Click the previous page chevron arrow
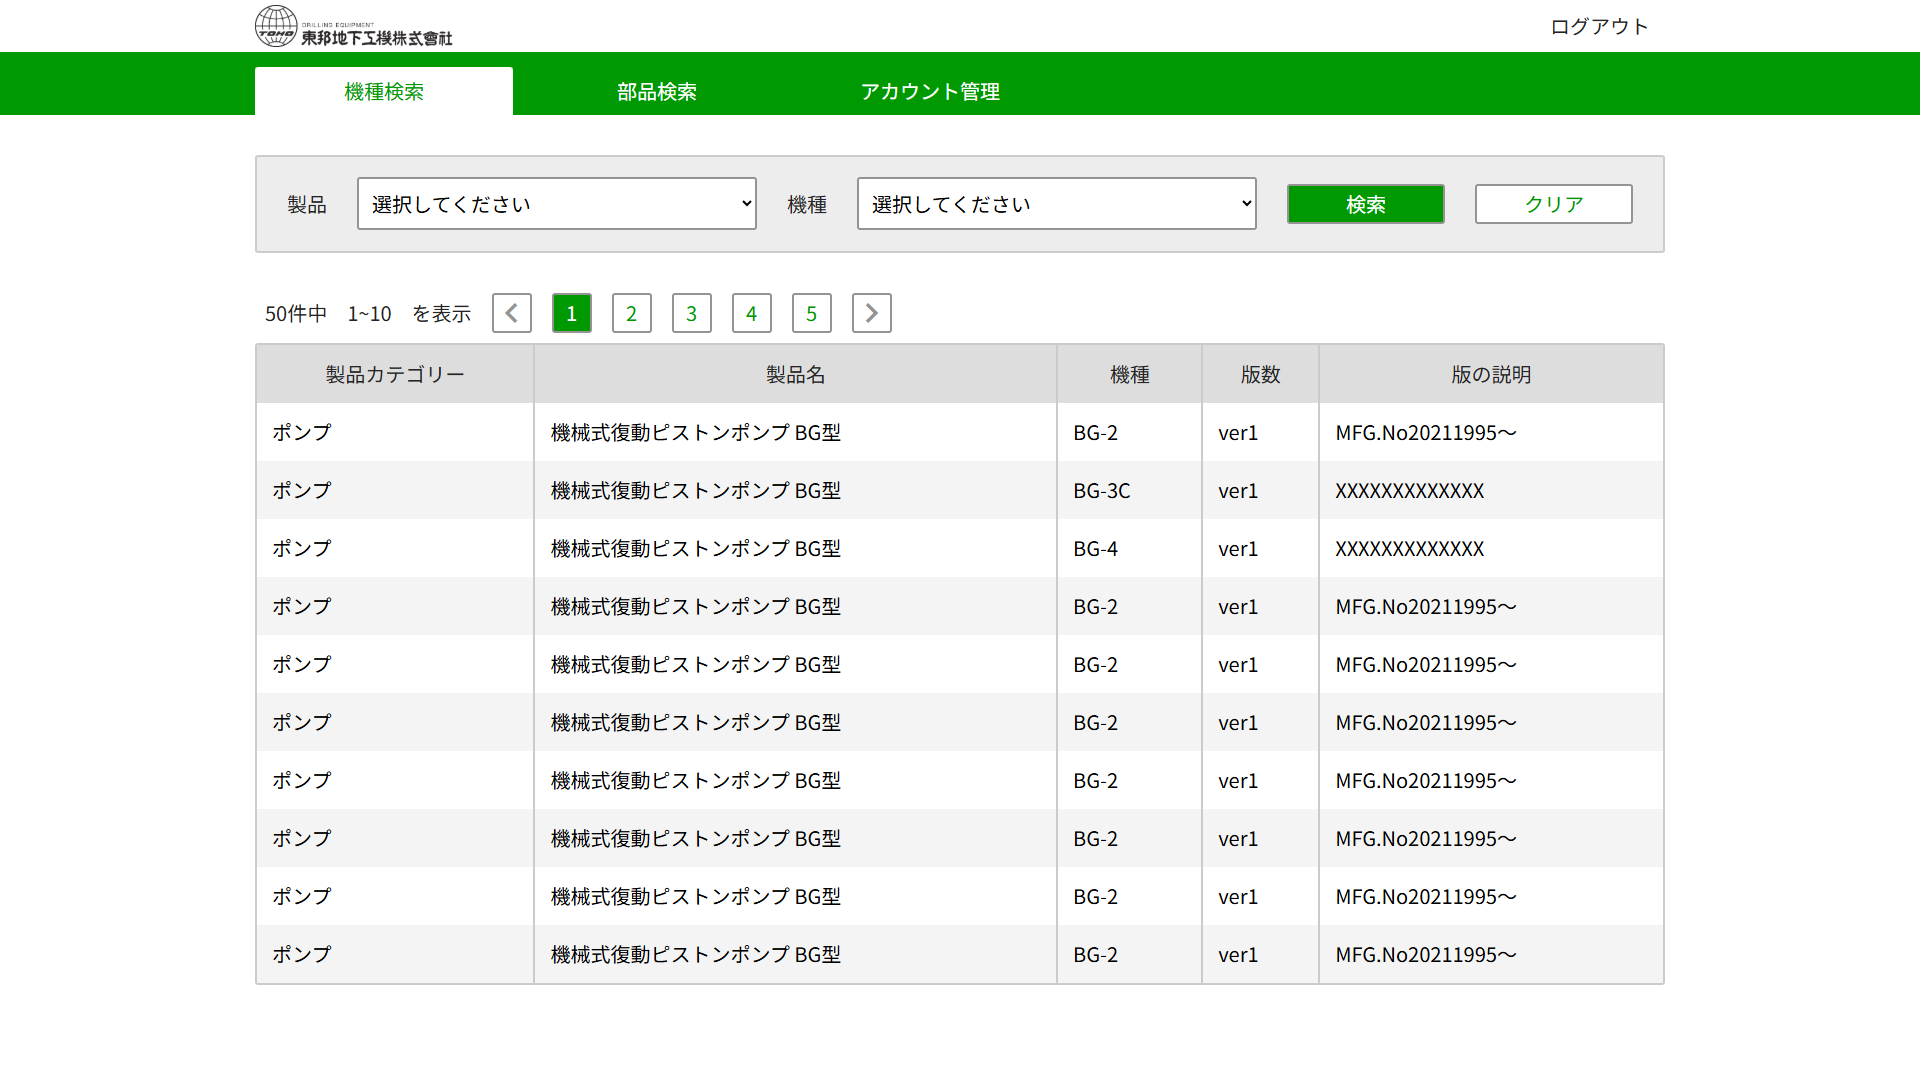Screen dimensions: 1920x1080 (x=511, y=313)
